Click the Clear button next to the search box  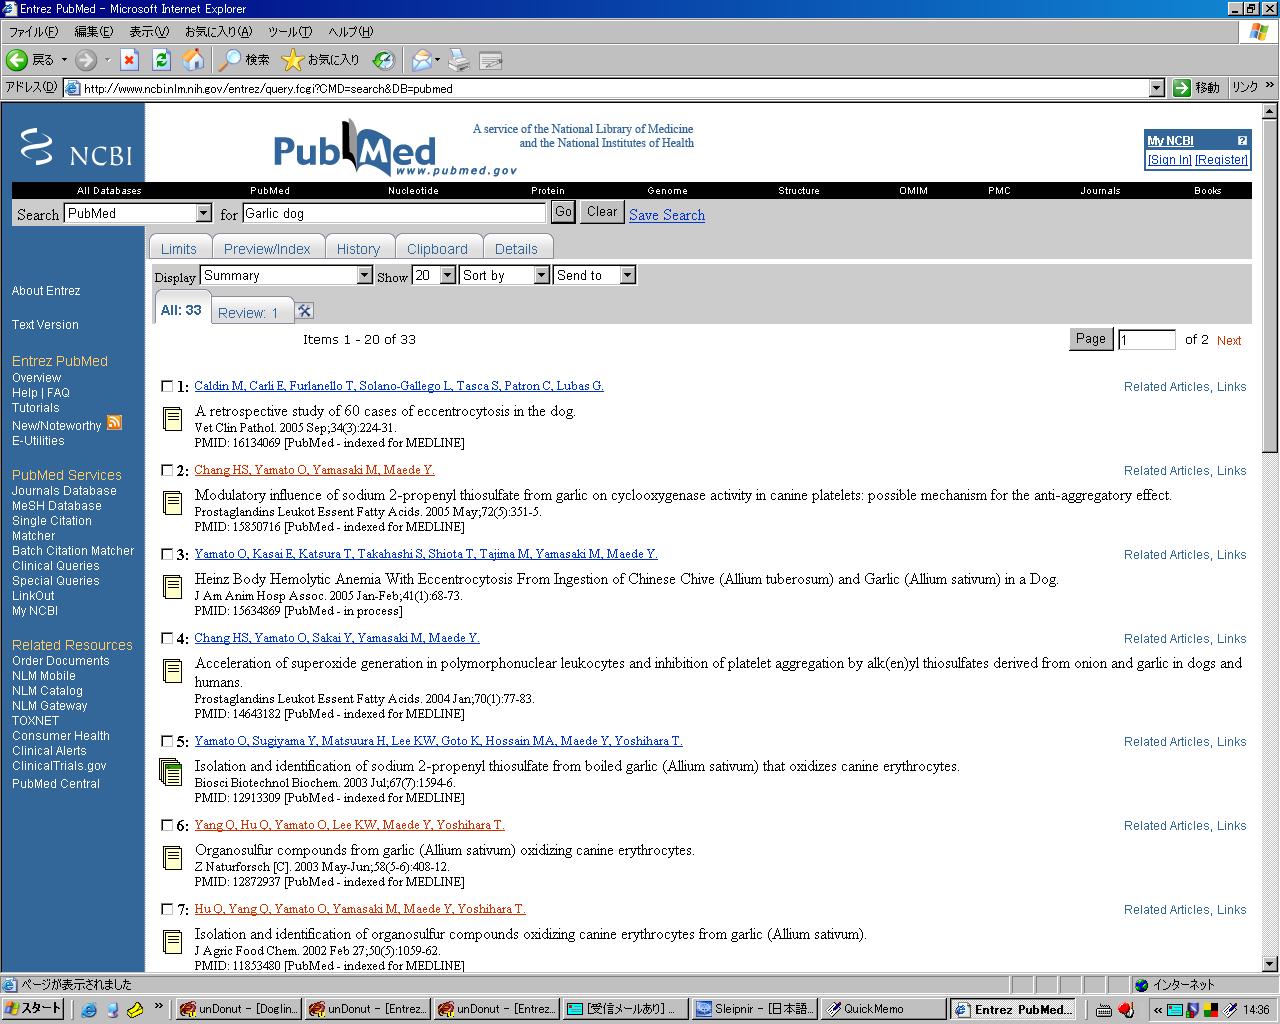click(x=601, y=212)
